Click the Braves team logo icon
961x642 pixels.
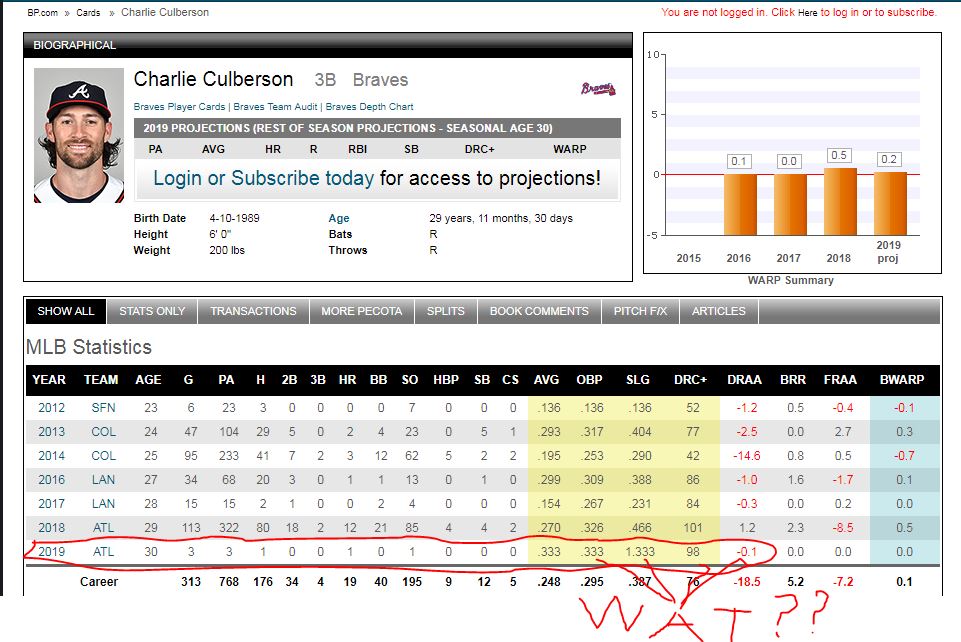click(598, 89)
